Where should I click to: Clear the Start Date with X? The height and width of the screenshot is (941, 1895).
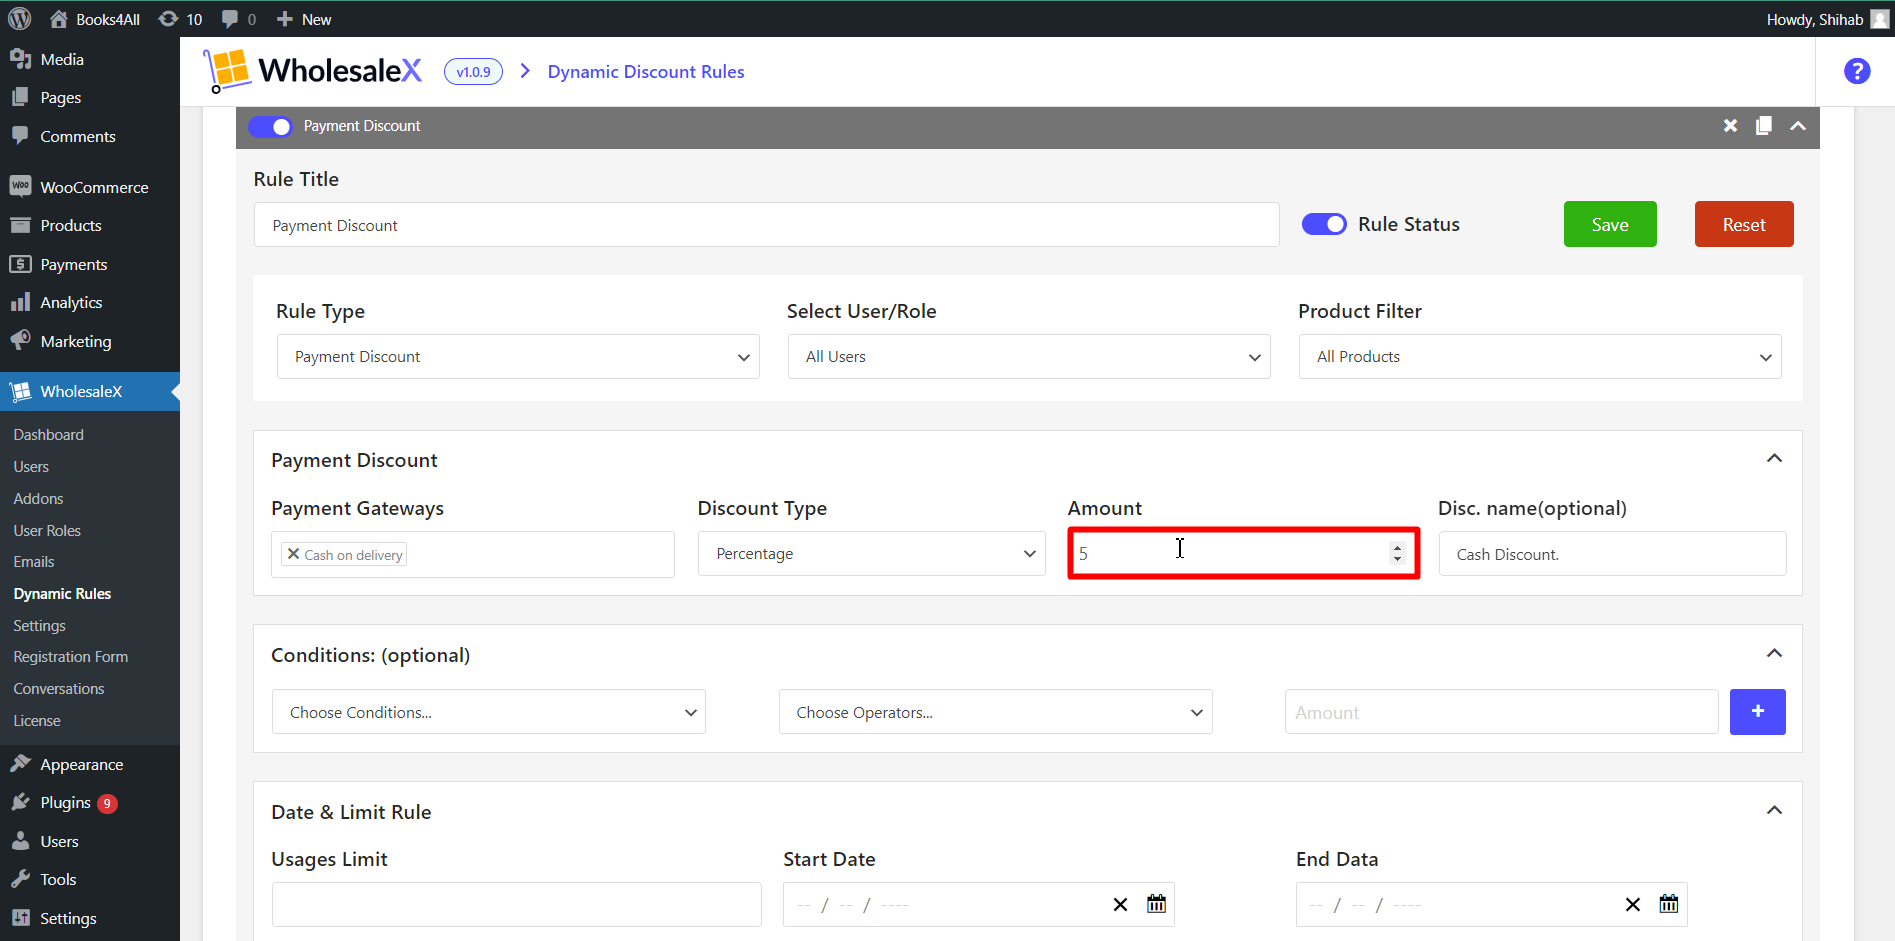pyautogui.click(x=1120, y=904)
